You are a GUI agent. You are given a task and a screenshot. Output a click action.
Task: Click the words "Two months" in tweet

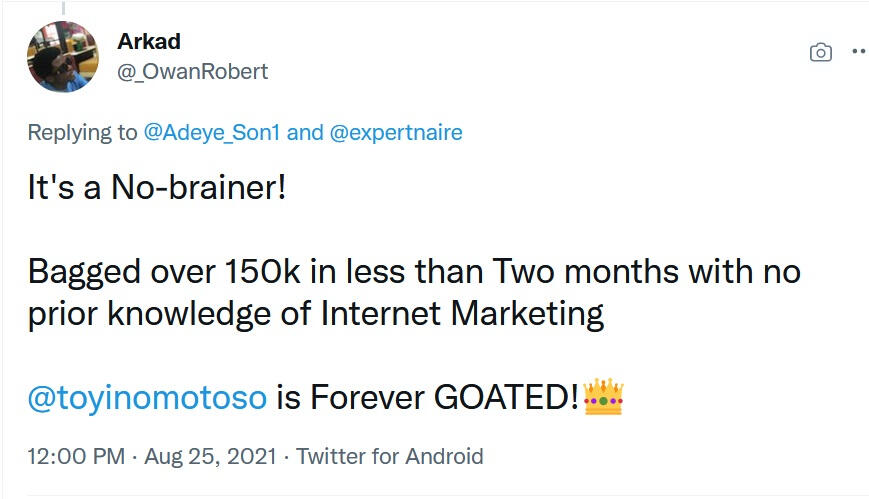[591, 272]
